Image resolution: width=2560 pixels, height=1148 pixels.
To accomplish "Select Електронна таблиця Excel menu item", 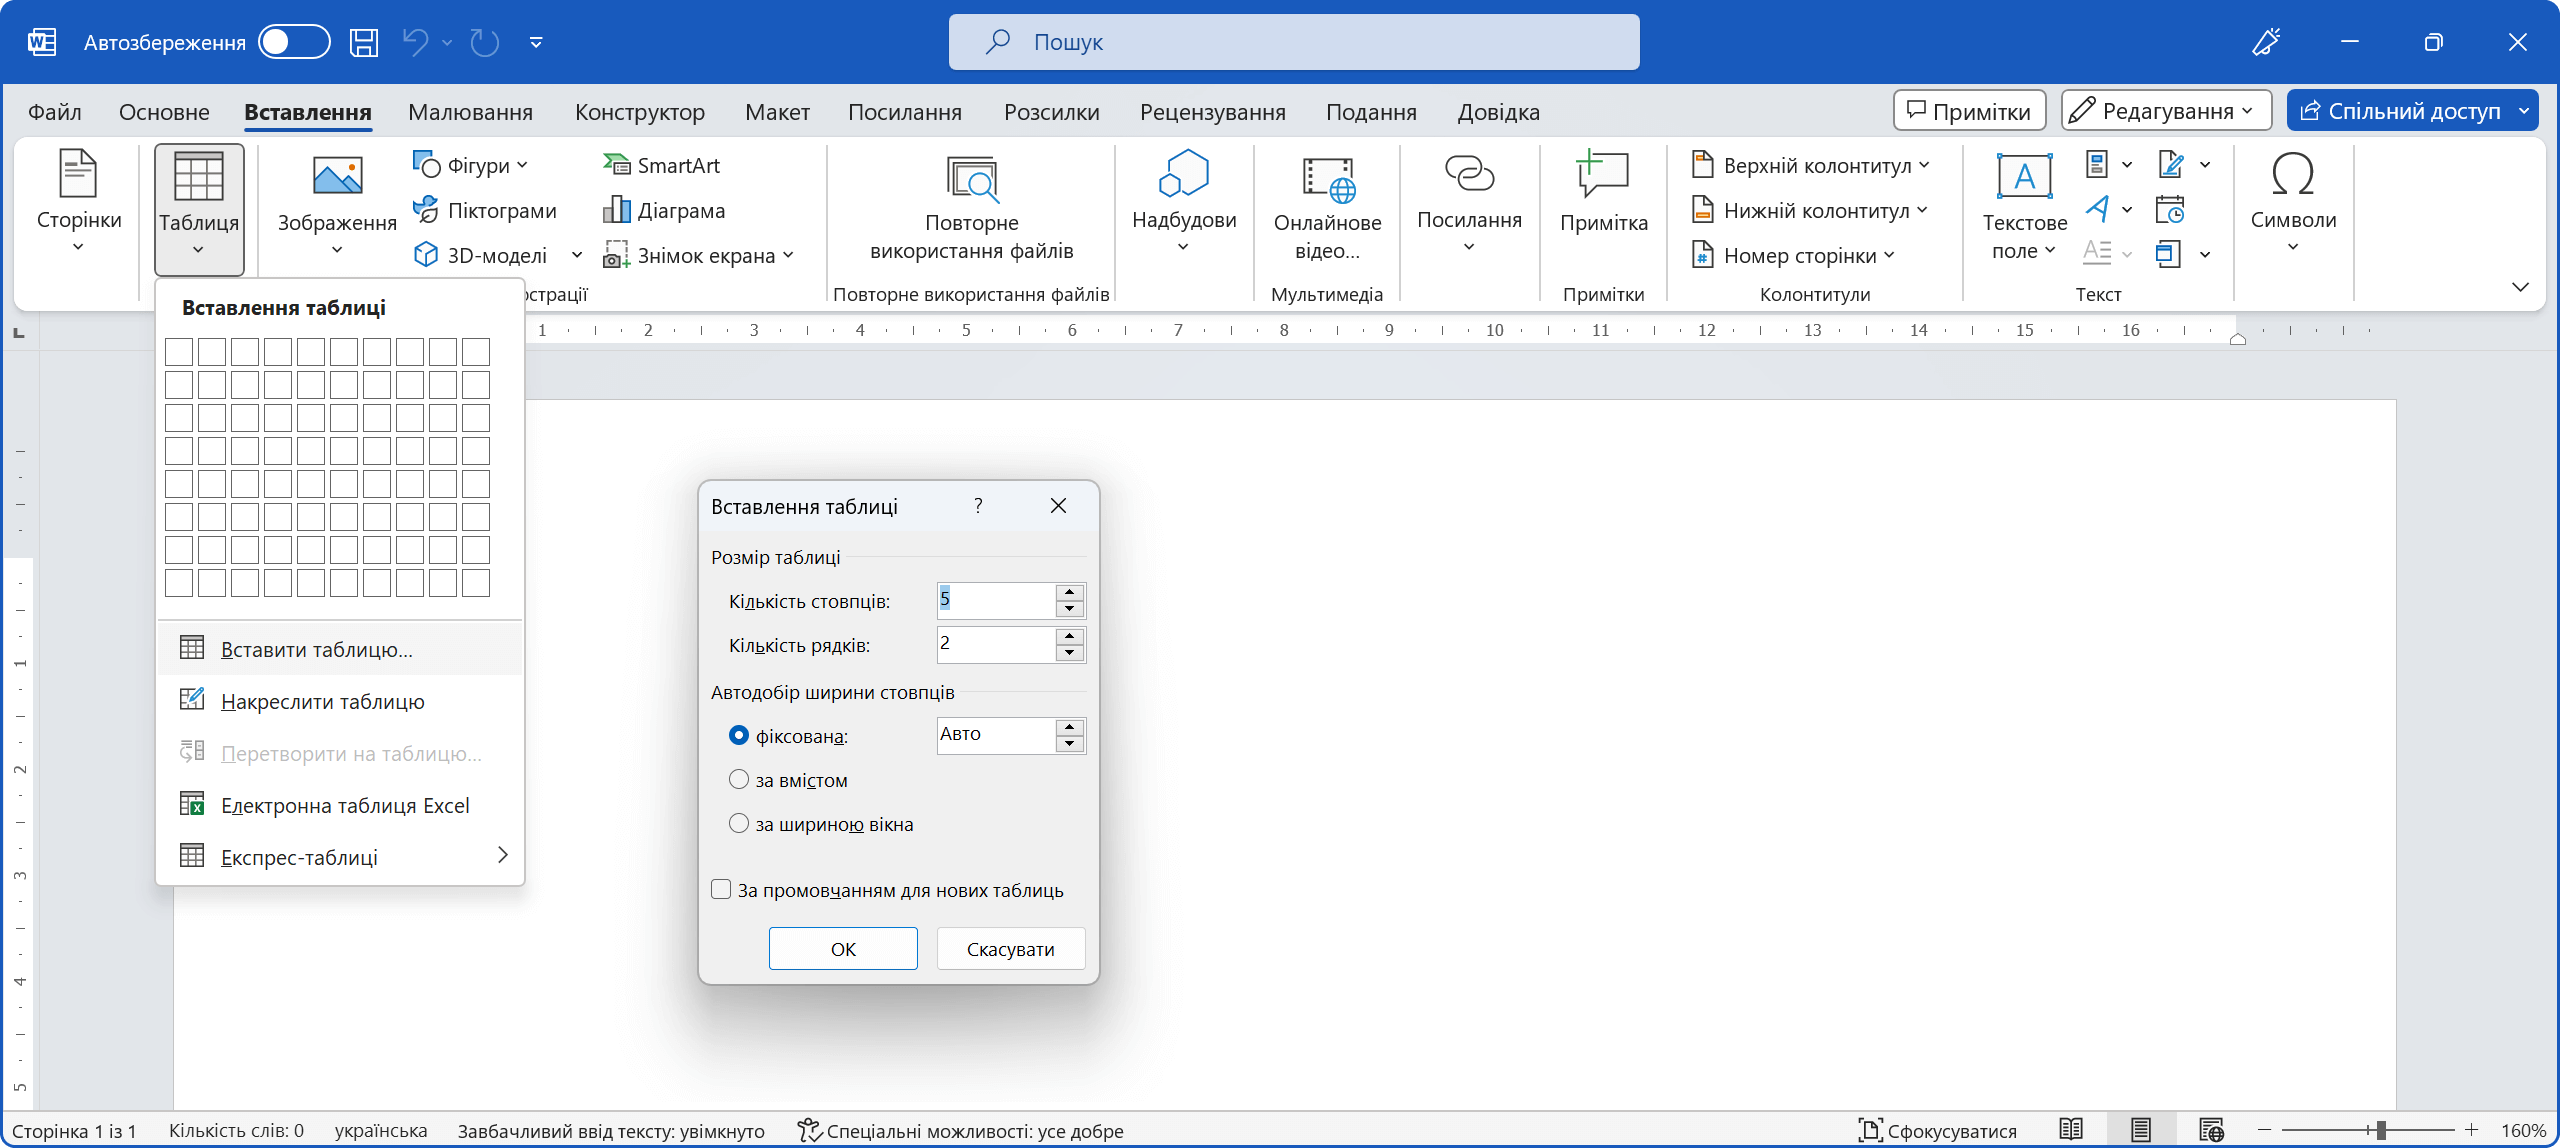I will point(344,806).
